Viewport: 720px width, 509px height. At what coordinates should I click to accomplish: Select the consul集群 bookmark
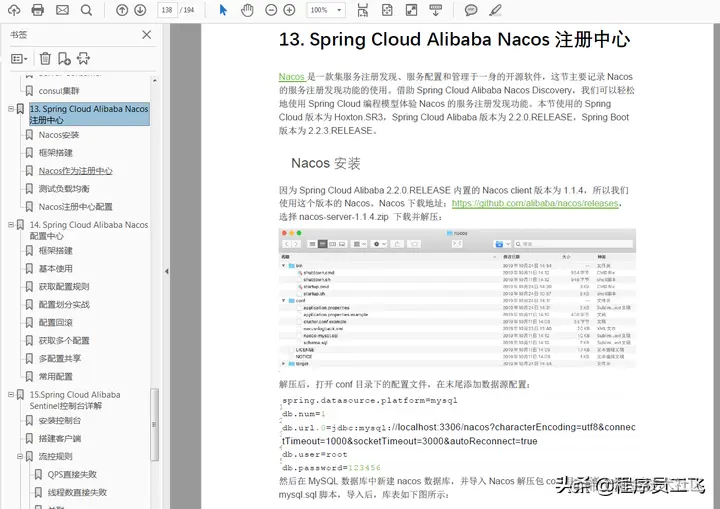click(59, 90)
